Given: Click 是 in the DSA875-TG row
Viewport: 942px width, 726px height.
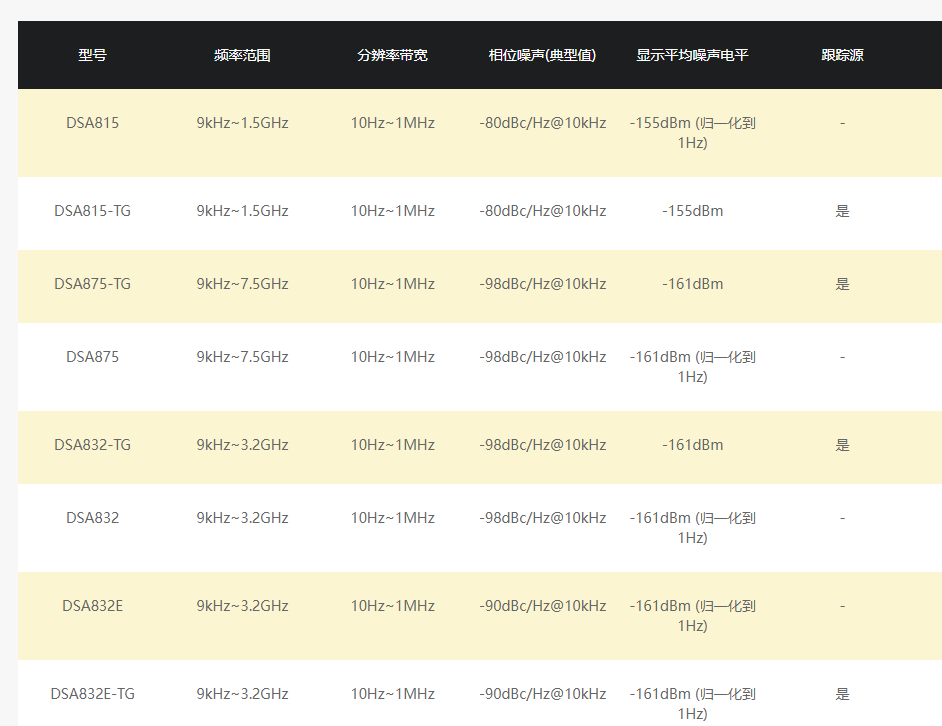Looking at the screenshot, I should [x=842, y=284].
